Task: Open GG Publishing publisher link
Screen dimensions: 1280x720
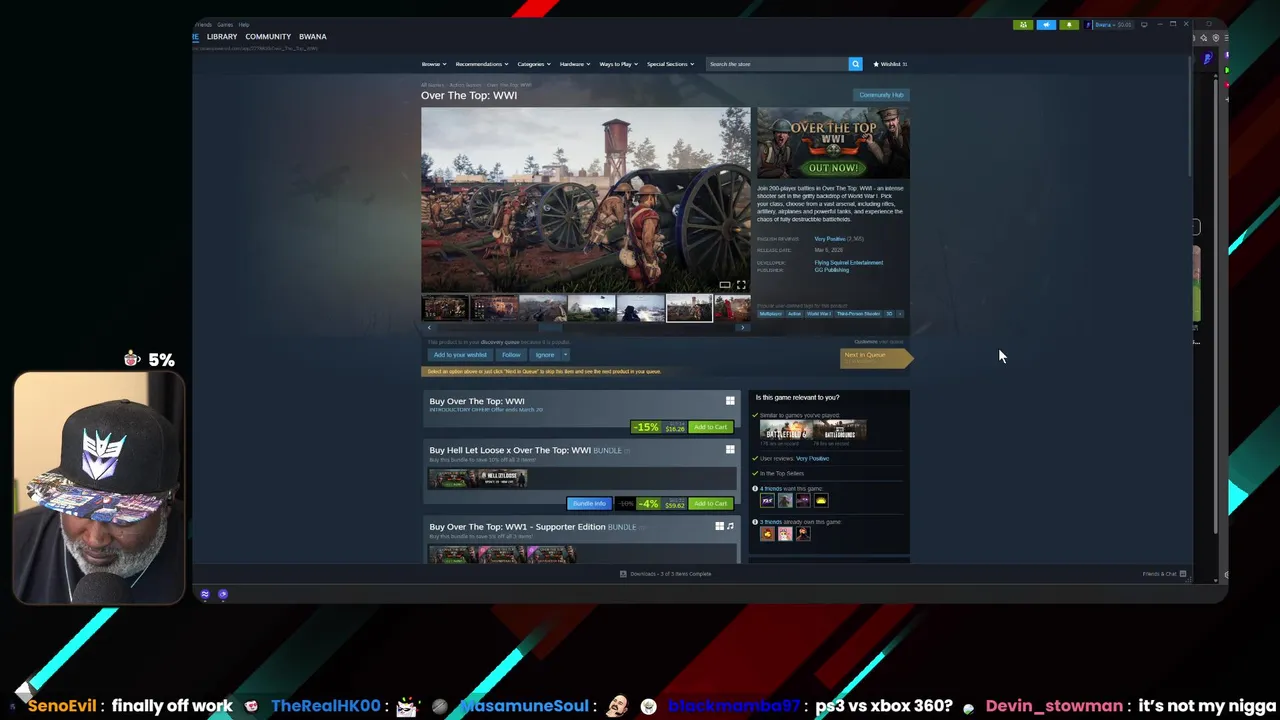Action: coord(832,270)
